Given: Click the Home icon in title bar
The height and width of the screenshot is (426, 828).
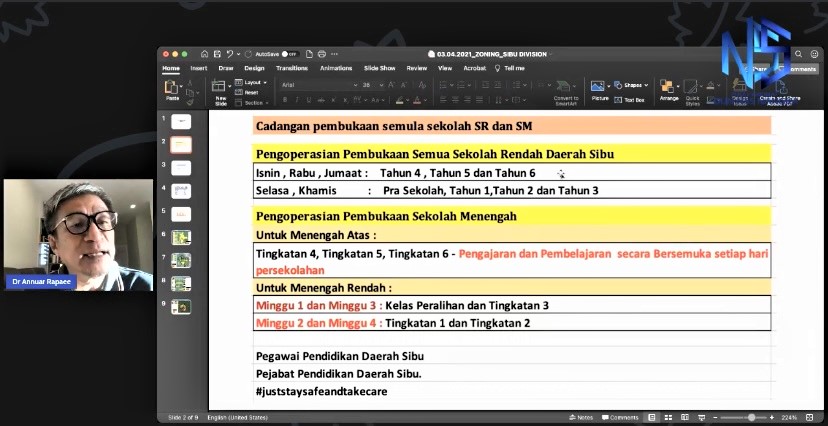Looking at the screenshot, I should click(205, 54).
